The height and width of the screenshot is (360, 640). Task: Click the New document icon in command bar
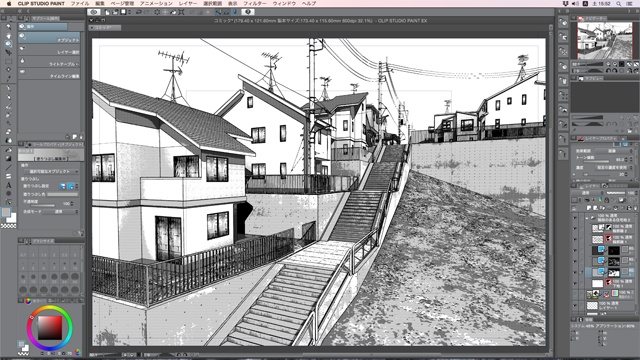[x=107, y=12]
